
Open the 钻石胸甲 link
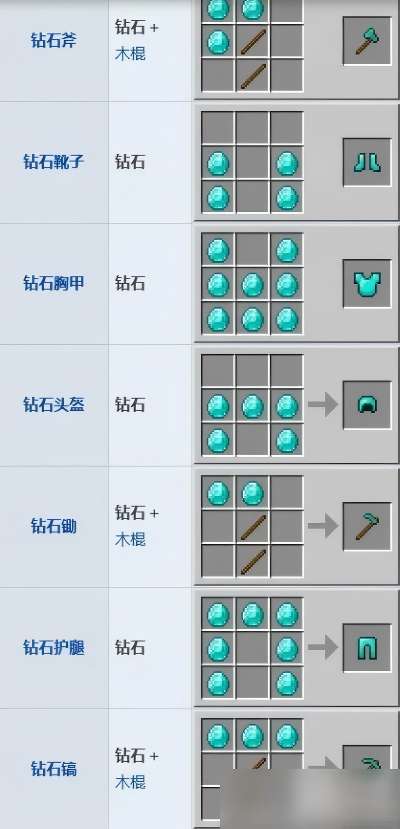coord(54,283)
